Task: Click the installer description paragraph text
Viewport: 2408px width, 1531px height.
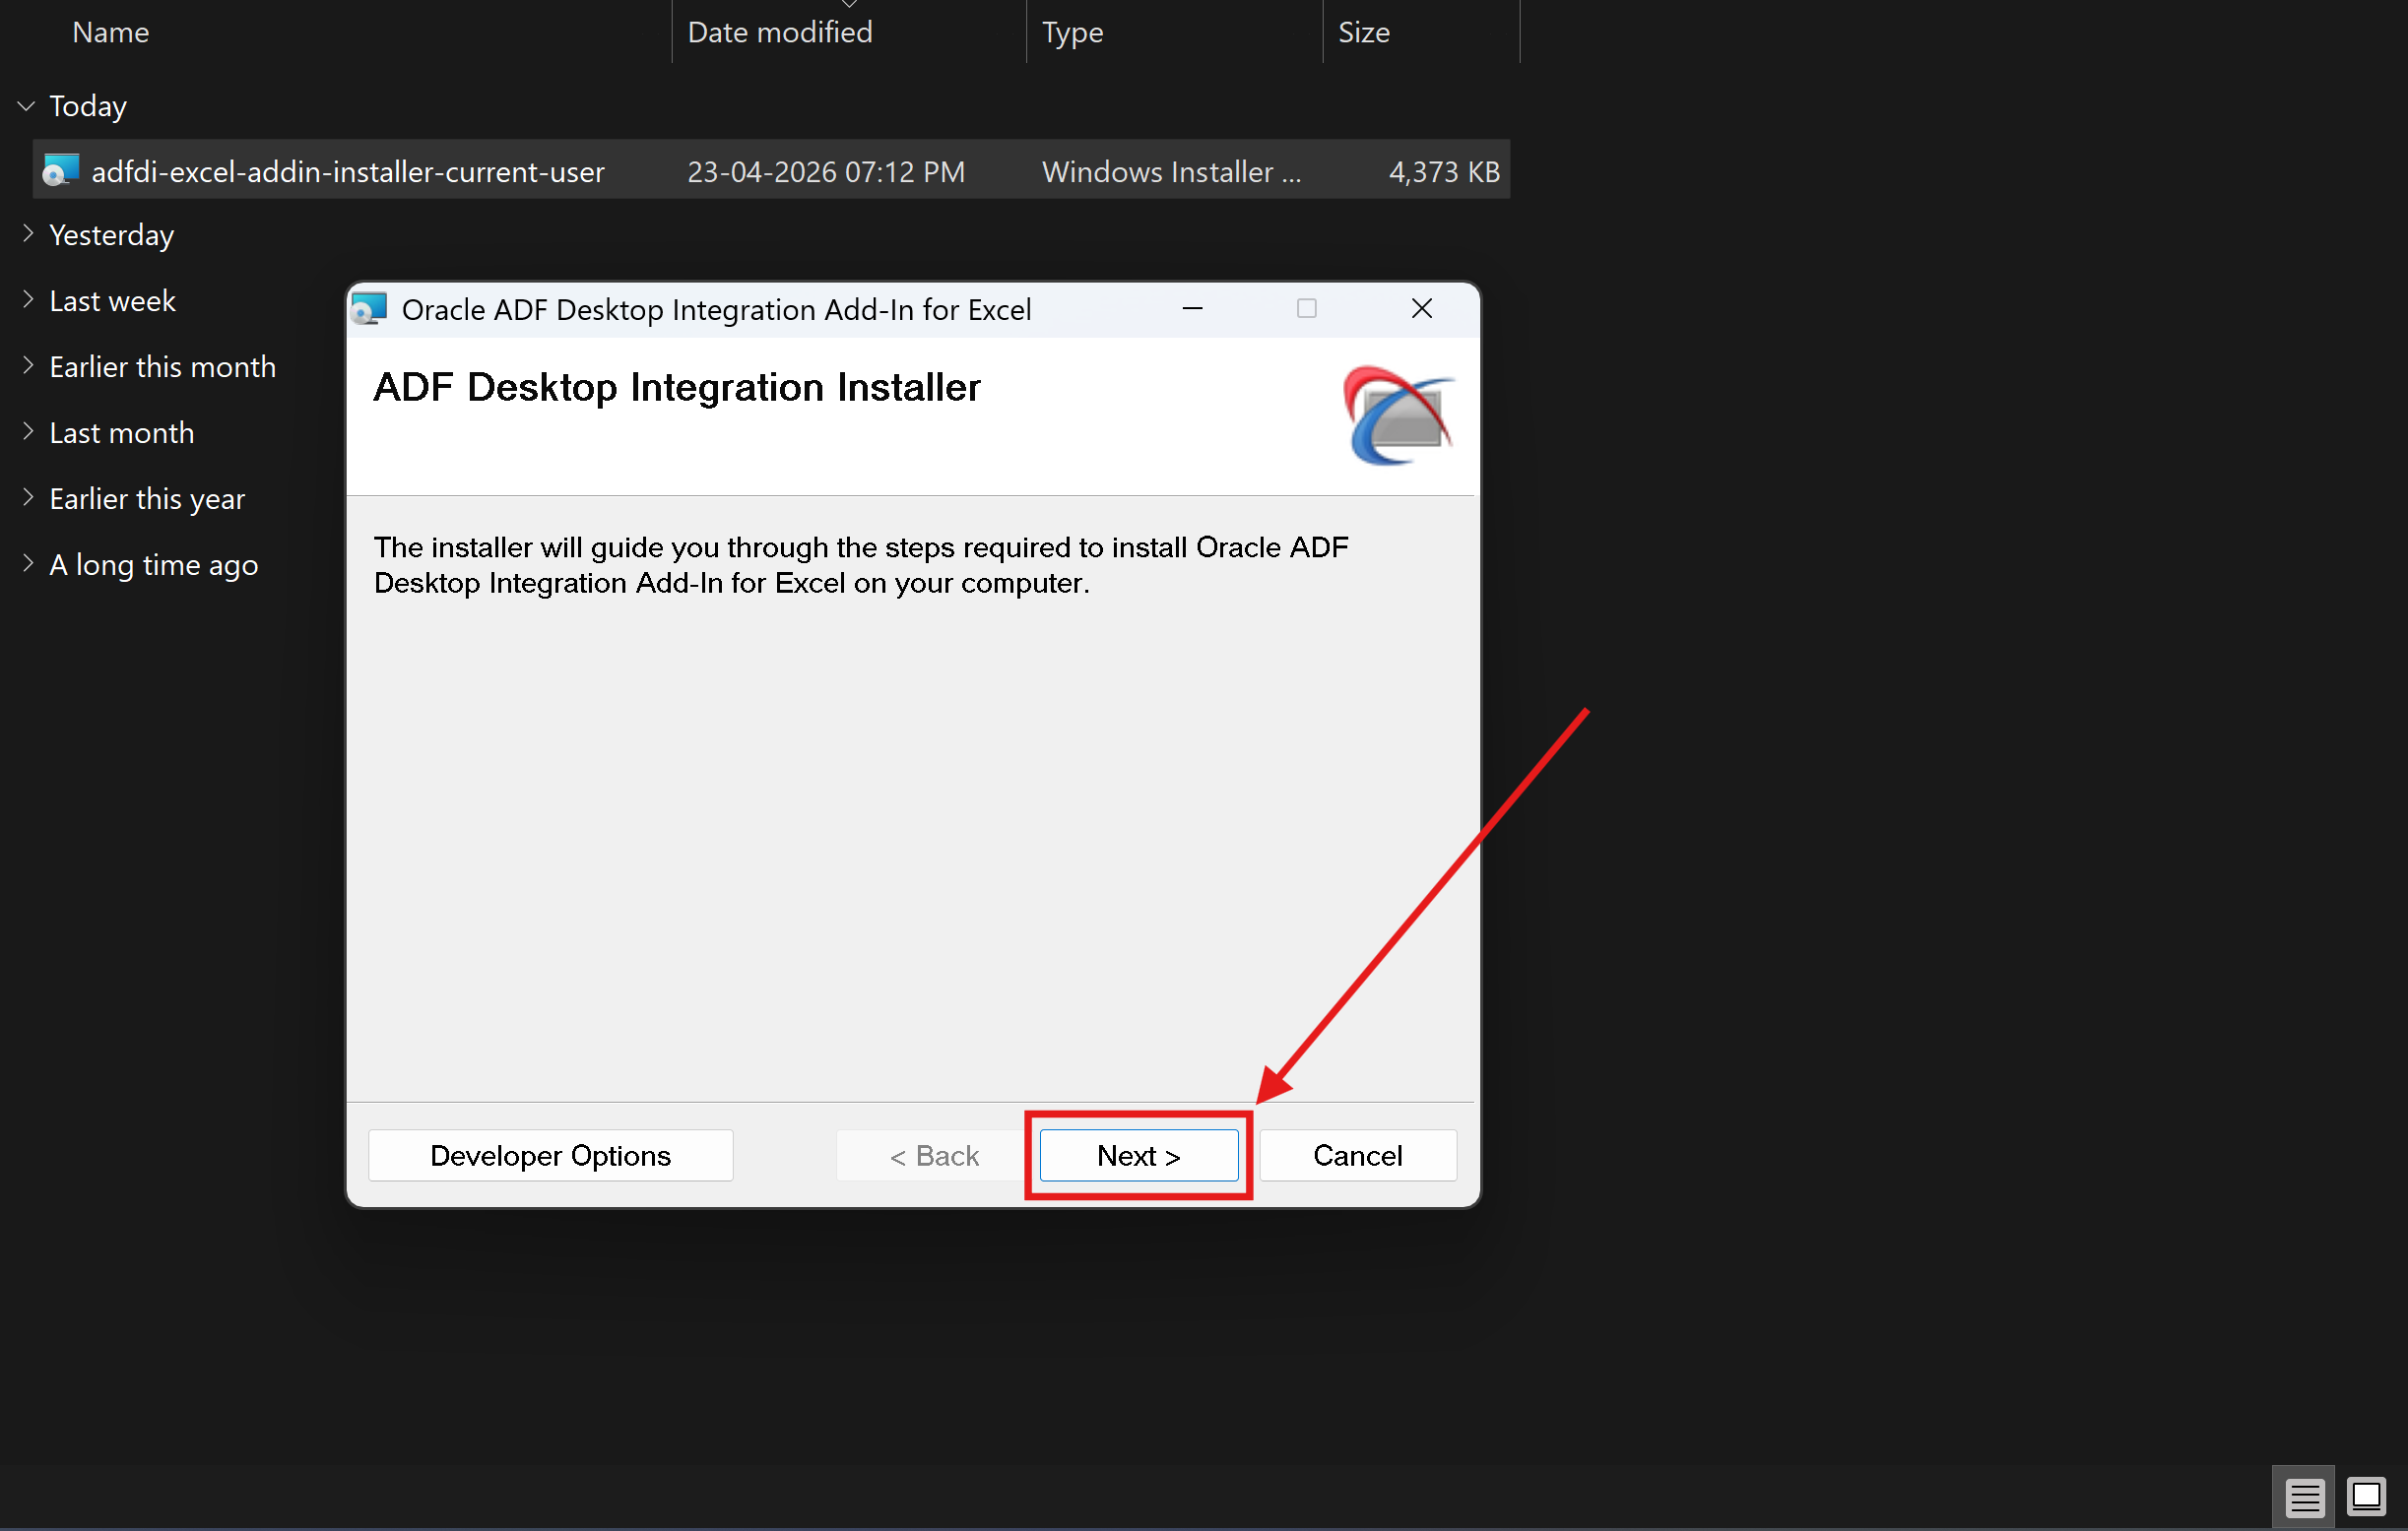Action: pyautogui.click(x=861, y=565)
